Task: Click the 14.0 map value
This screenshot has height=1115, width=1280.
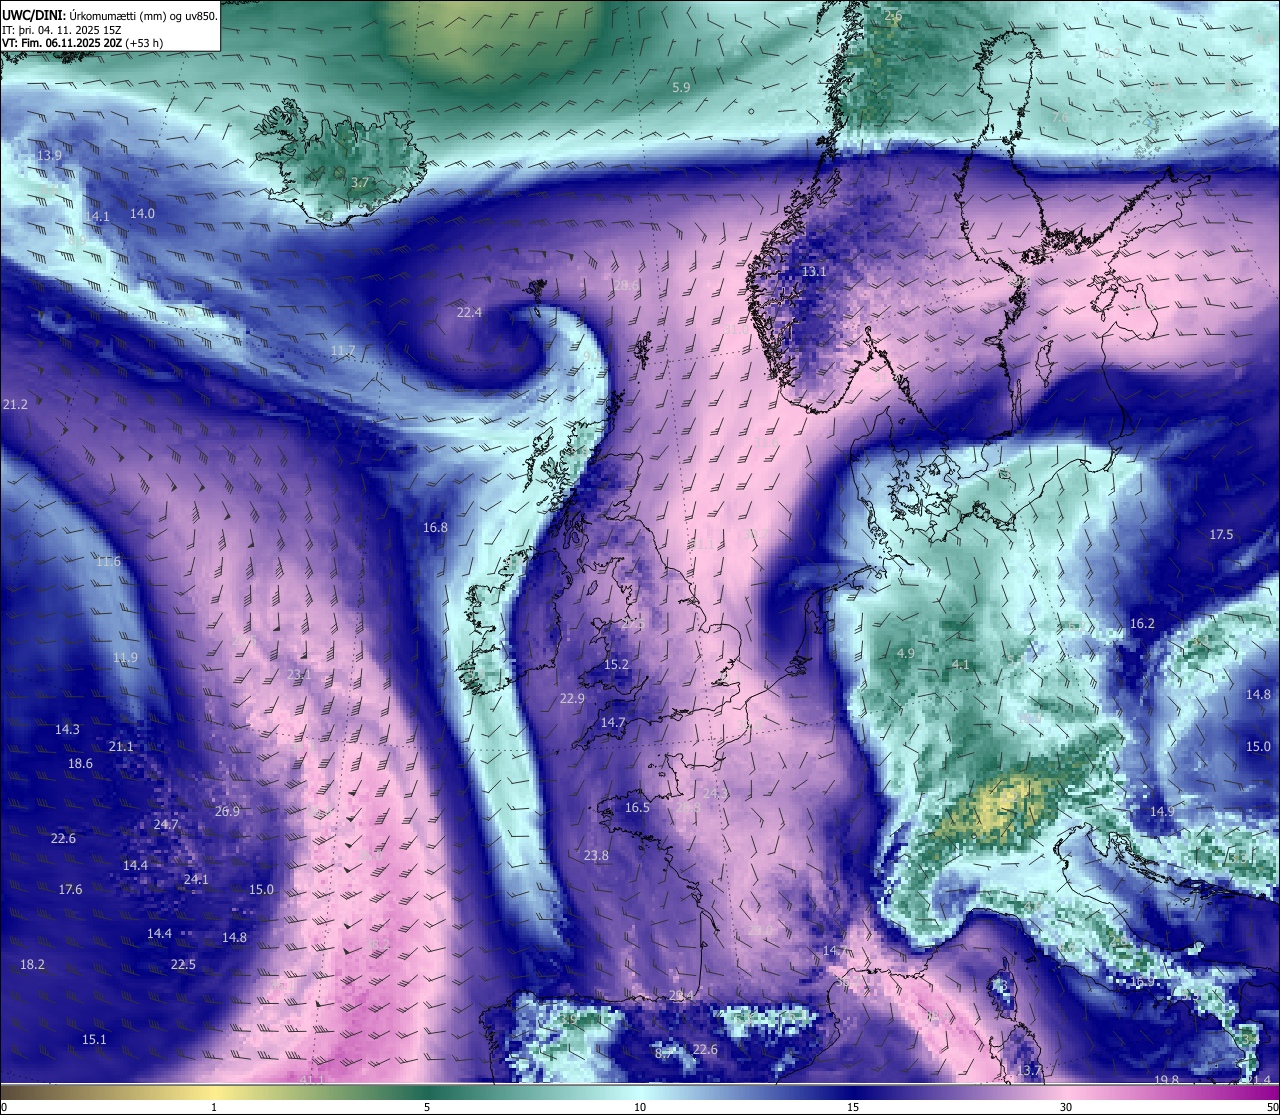Action: (x=142, y=213)
